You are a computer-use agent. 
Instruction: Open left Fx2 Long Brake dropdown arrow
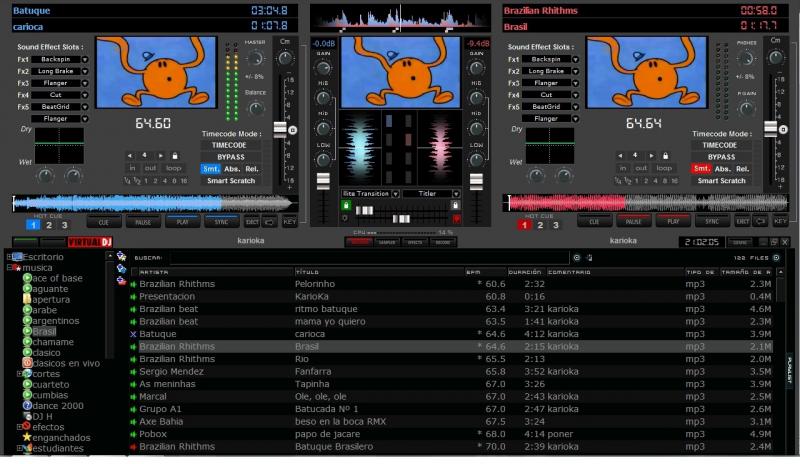click(x=85, y=71)
